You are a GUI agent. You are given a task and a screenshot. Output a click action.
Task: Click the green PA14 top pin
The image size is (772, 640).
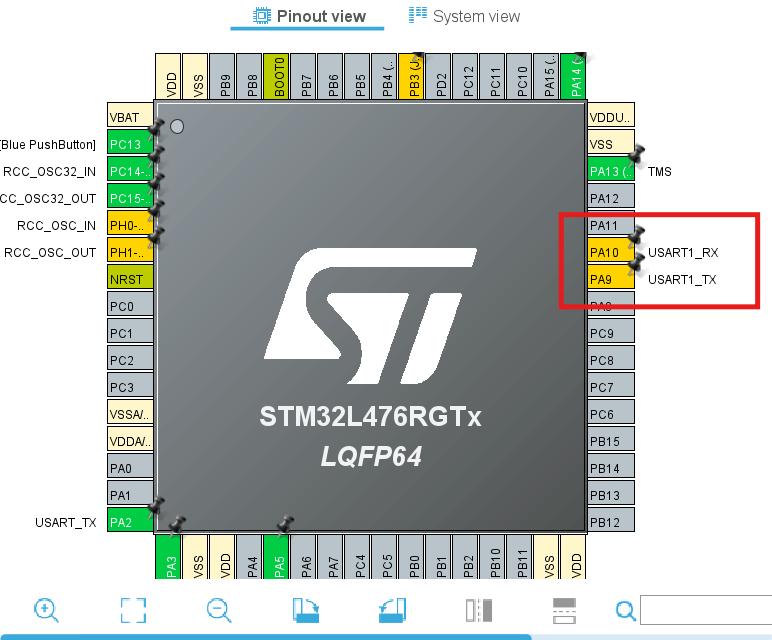coord(574,76)
